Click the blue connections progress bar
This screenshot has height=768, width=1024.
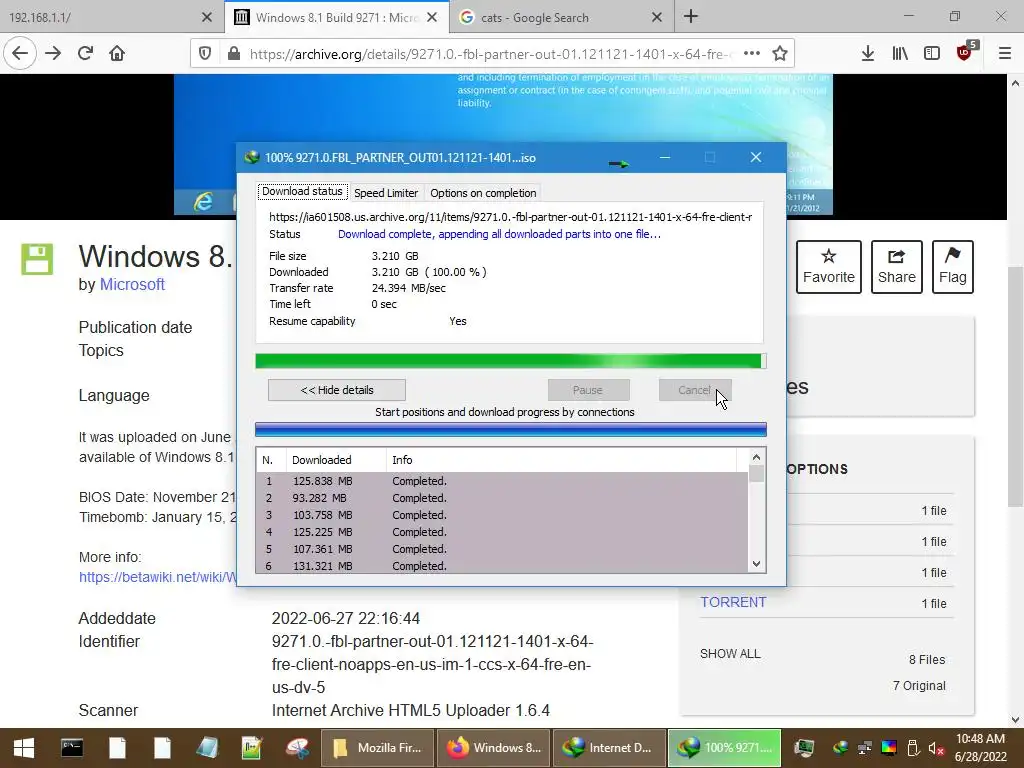point(510,430)
